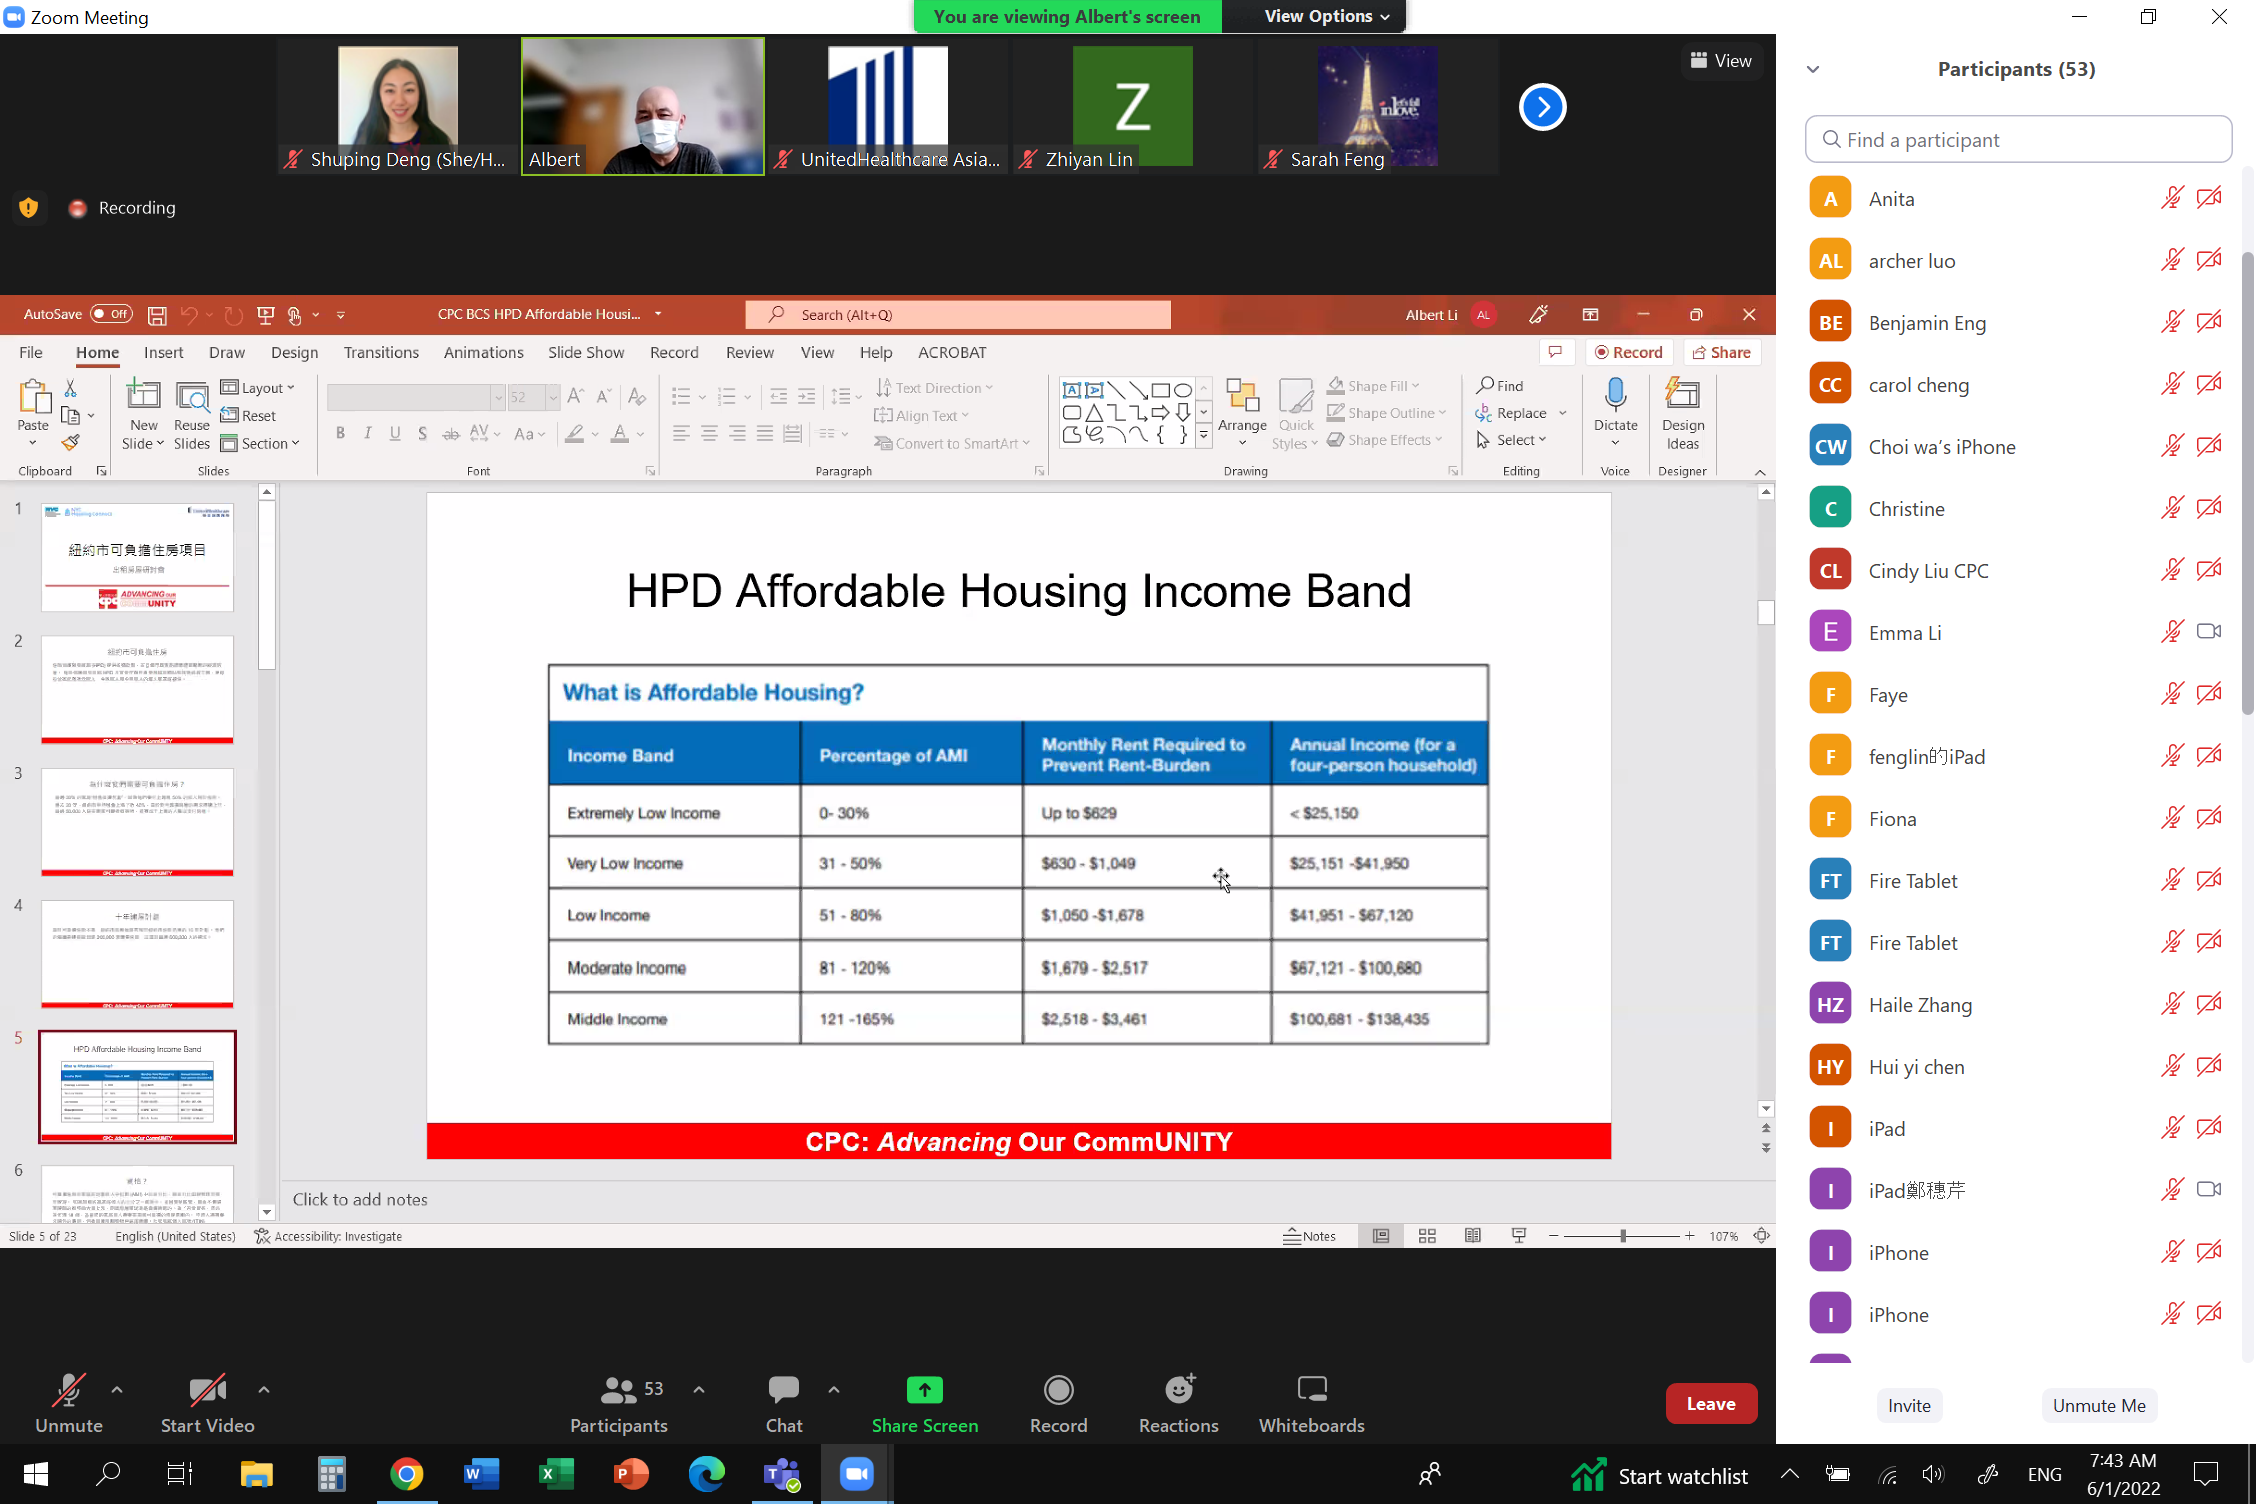Viewport: 2256px width, 1504px height.
Task: Click the Participants icon showing 53
Action: pos(620,1391)
